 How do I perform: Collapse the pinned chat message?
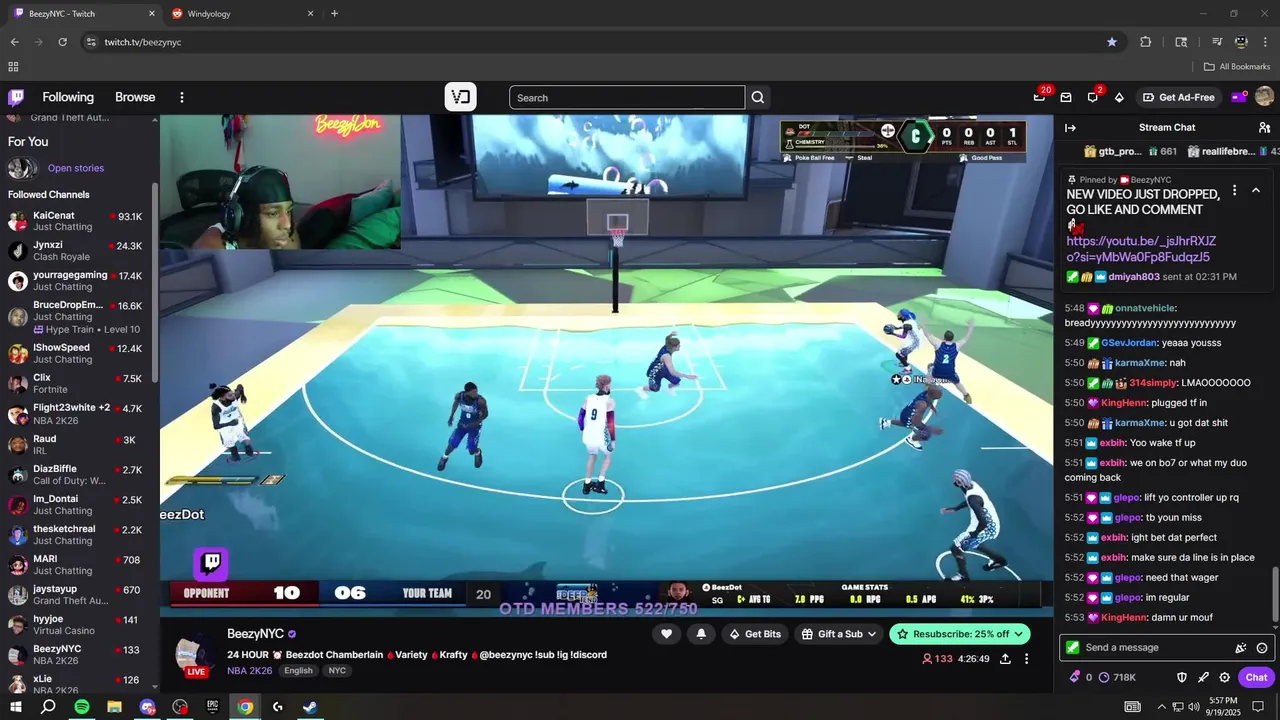[1256, 190]
